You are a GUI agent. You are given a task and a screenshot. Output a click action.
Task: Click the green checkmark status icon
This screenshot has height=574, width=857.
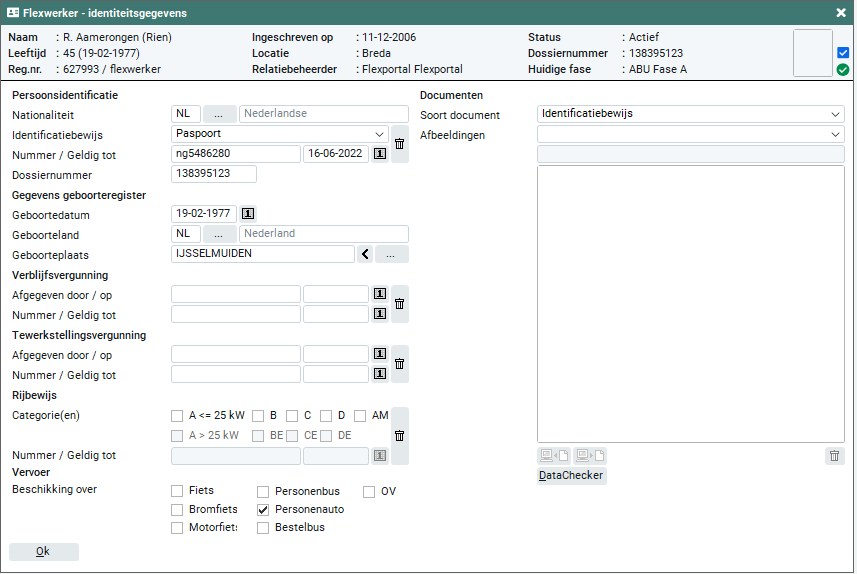pos(843,70)
